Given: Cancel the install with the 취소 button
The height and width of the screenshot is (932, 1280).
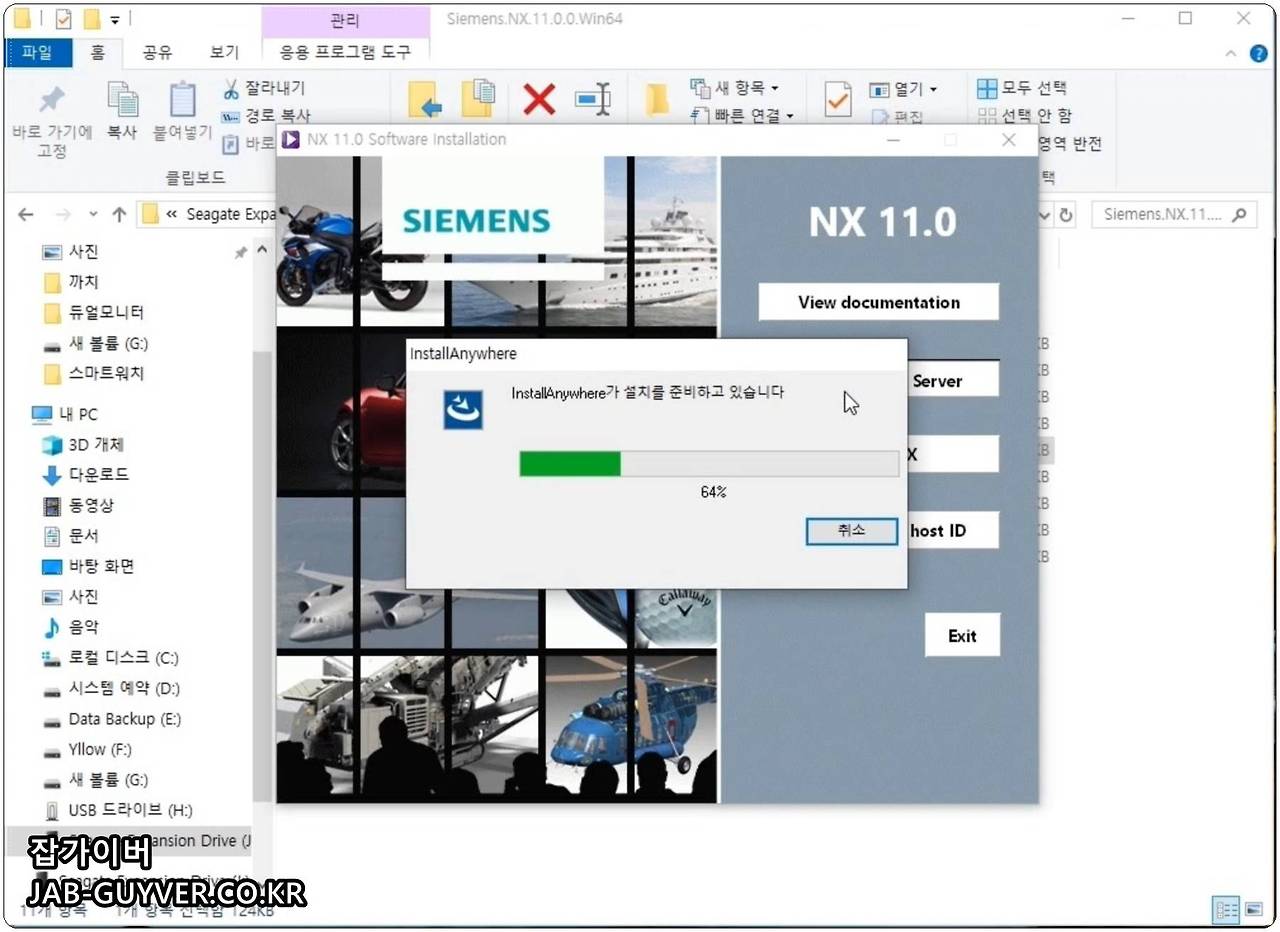Looking at the screenshot, I should [851, 531].
